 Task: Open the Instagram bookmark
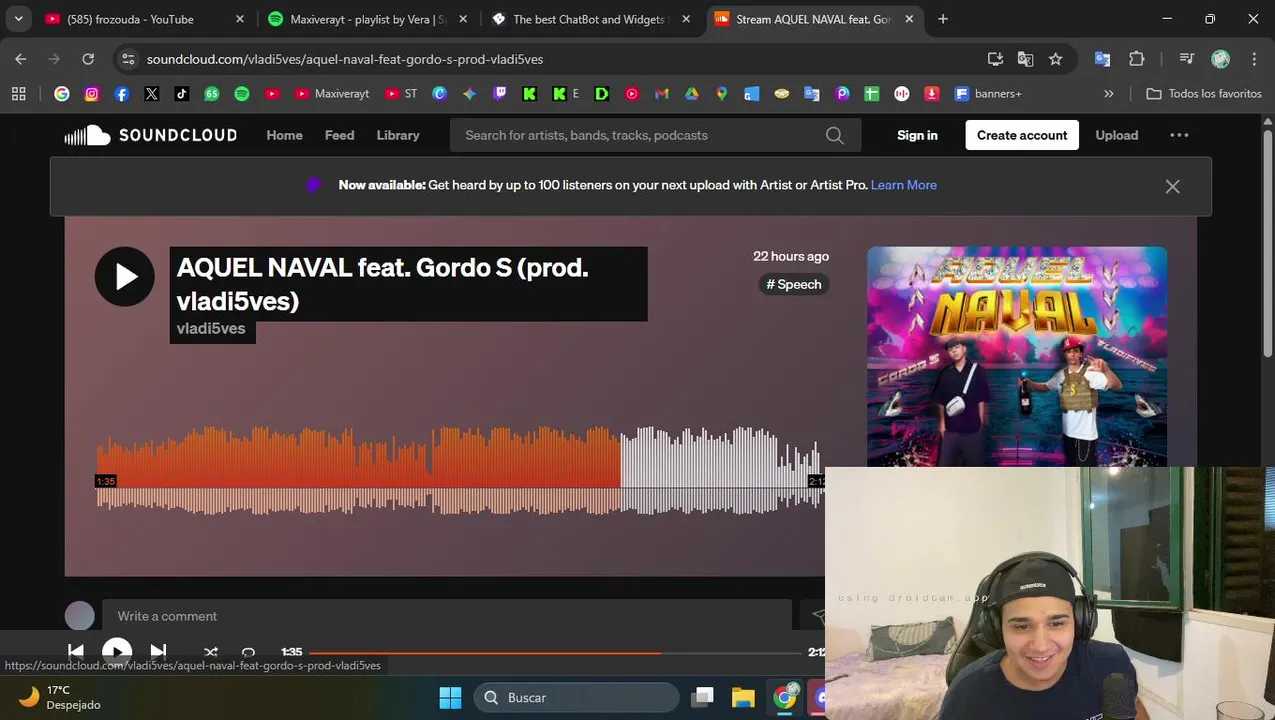click(92, 93)
